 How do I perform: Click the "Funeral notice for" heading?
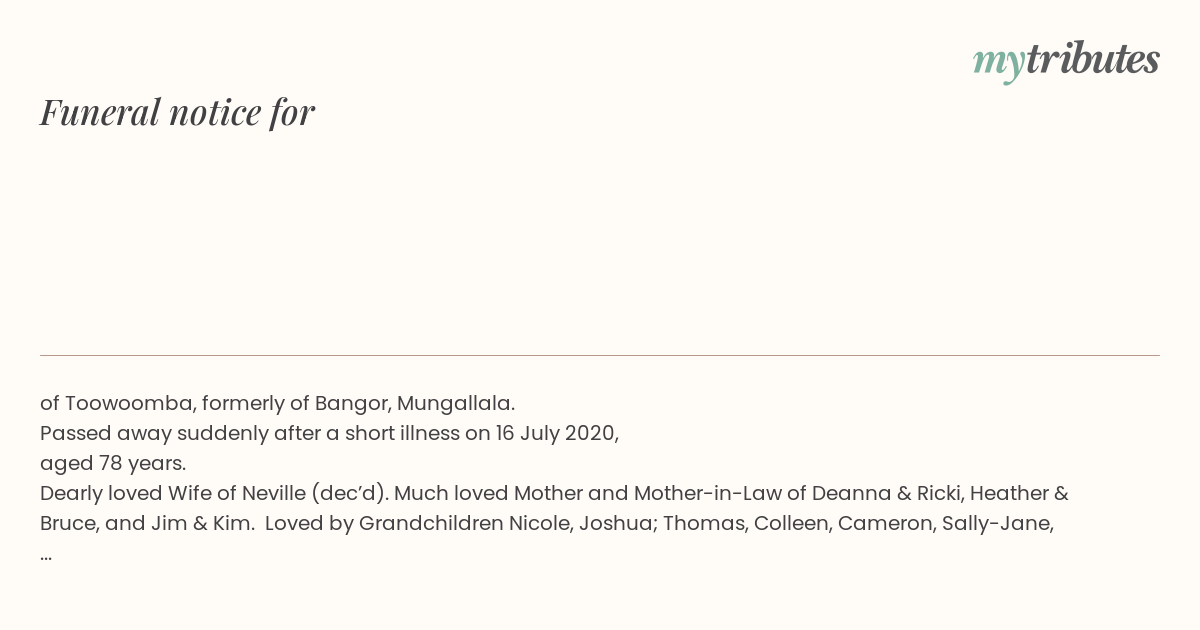(x=177, y=112)
